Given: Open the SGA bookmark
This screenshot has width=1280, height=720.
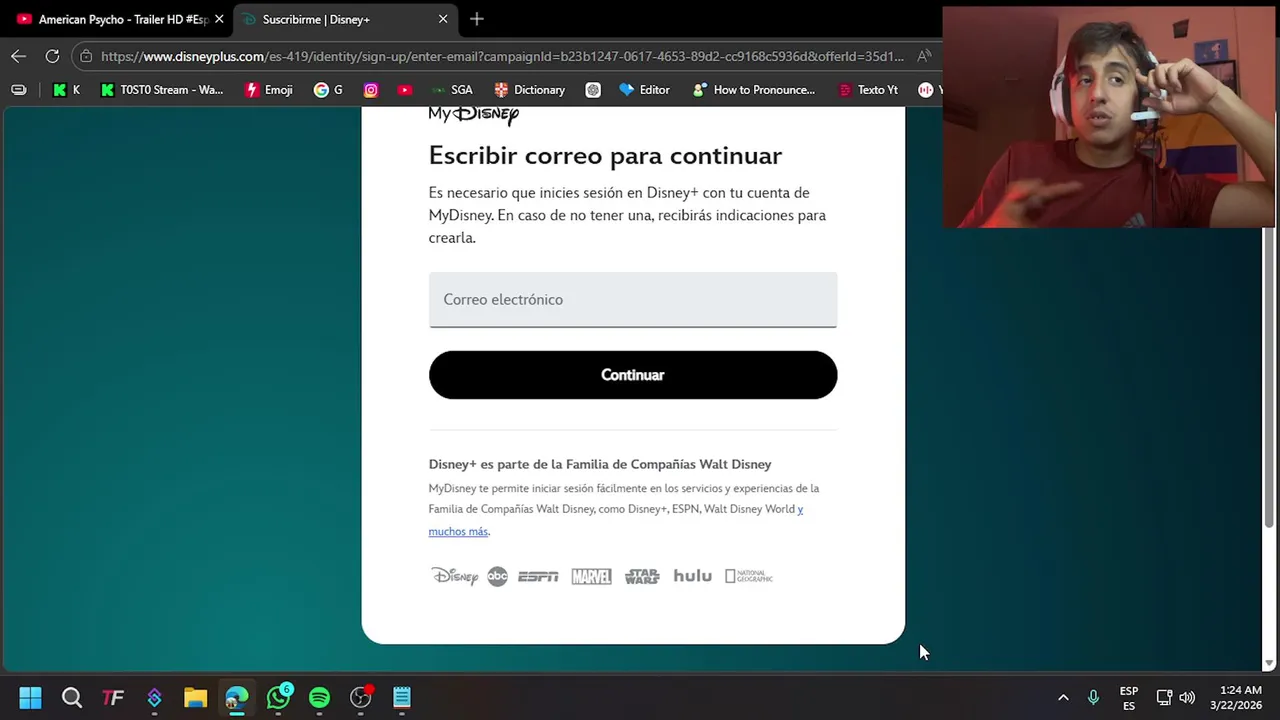Looking at the screenshot, I should coord(452,90).
